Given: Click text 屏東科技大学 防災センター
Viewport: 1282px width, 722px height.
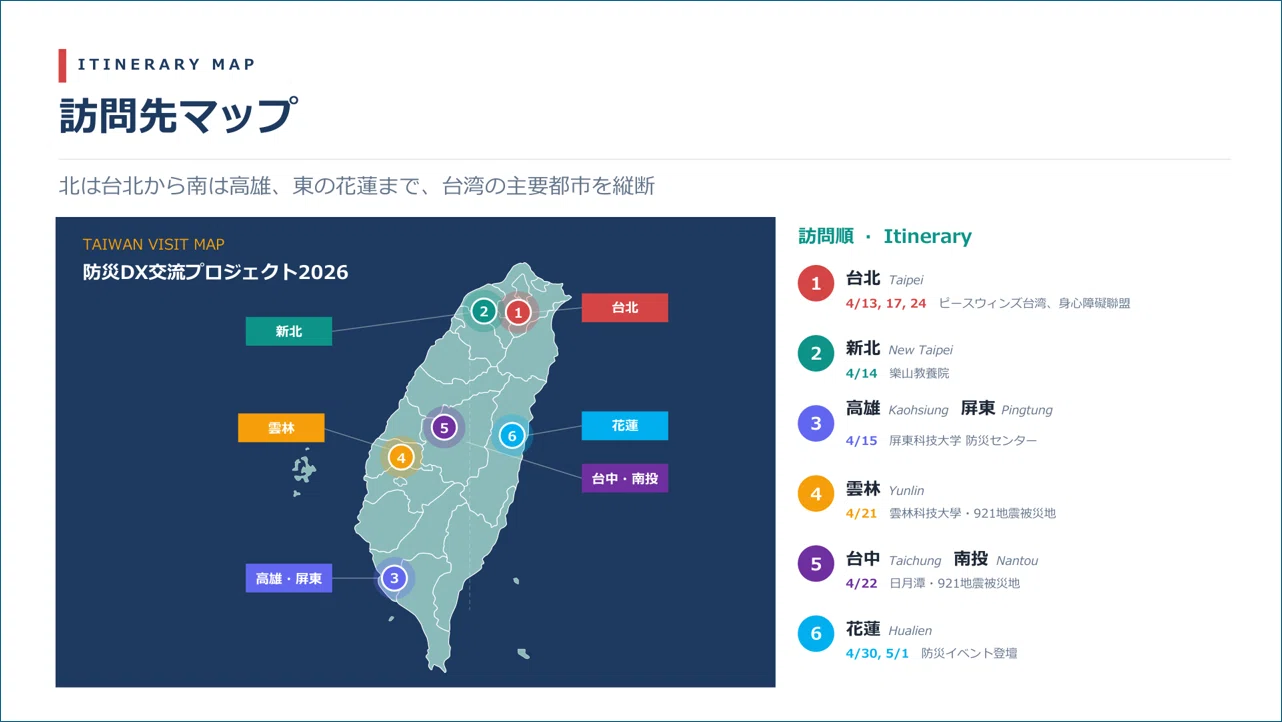Looking at the screenshot, I should [x=963, y=440].
